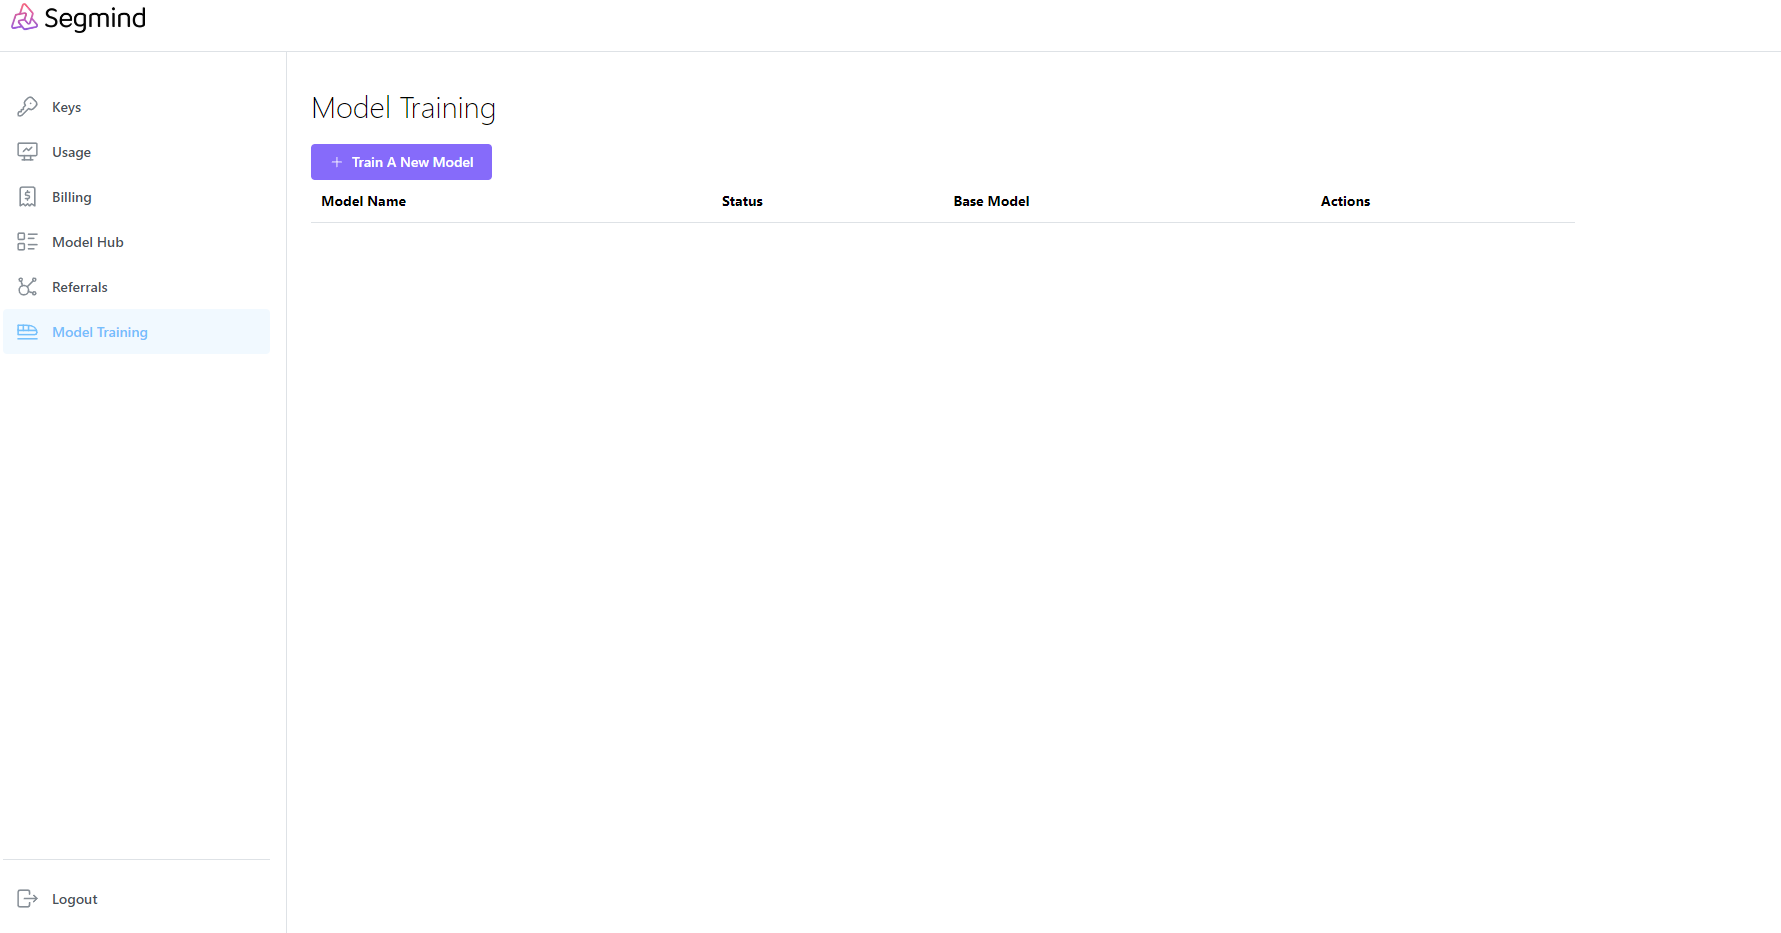The image size is (1781, 933).
Task: Click the Logout door arrow icon
Action: tap(27, 899)
